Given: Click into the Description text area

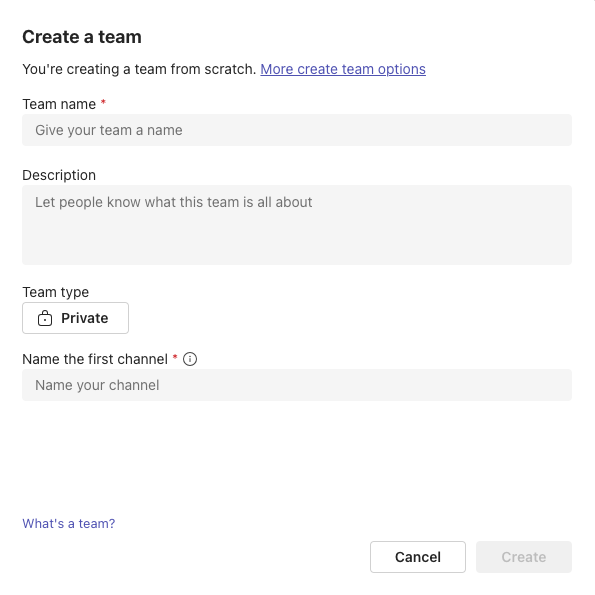Looking at the screenshot, I should (297, 225).
